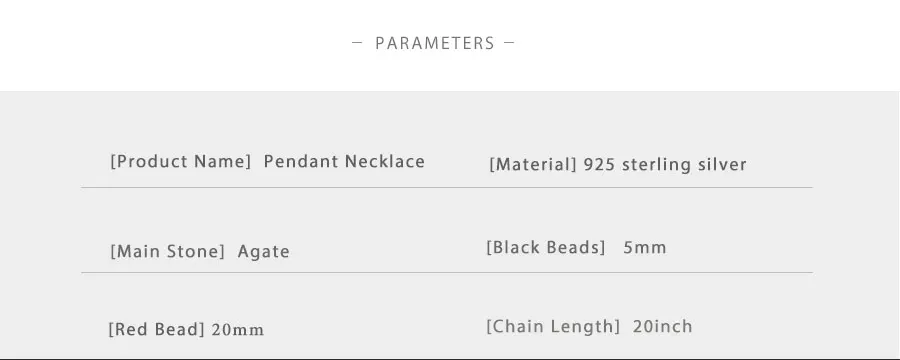900x360 pixels.
Task: Select the [Red Bead] label
Action: tap(157, 330)
